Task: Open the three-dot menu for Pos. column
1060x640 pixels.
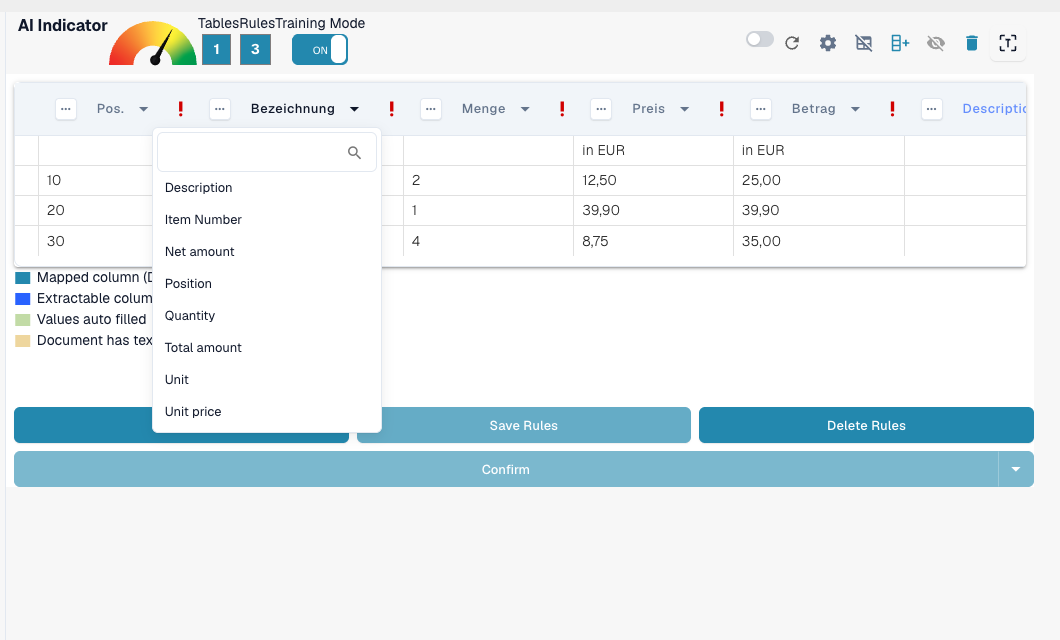Action: pos(66,109)
